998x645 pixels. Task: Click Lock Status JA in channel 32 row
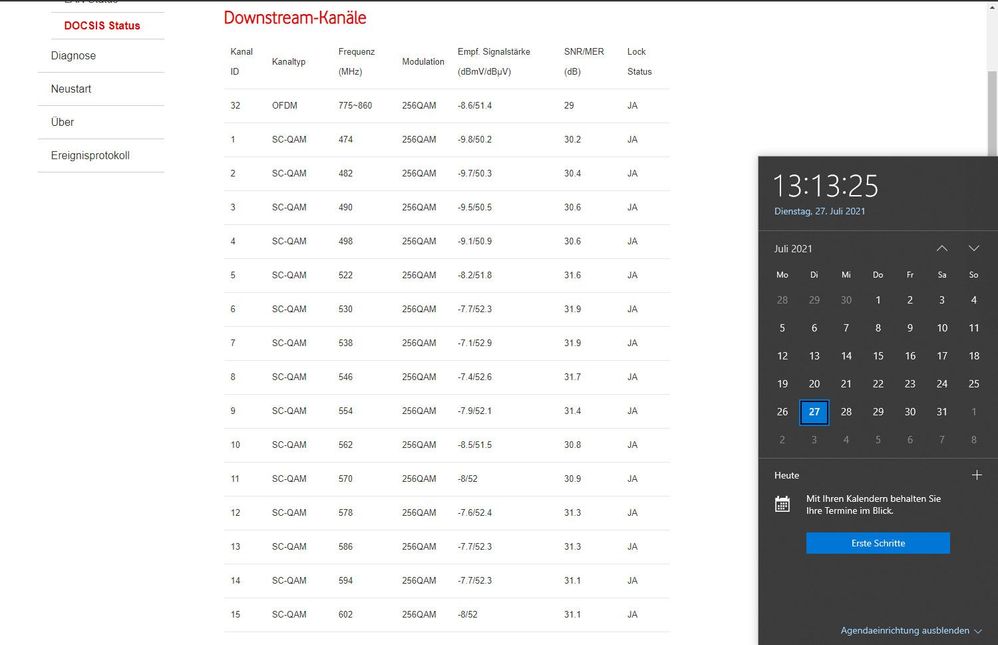(632, 106)
